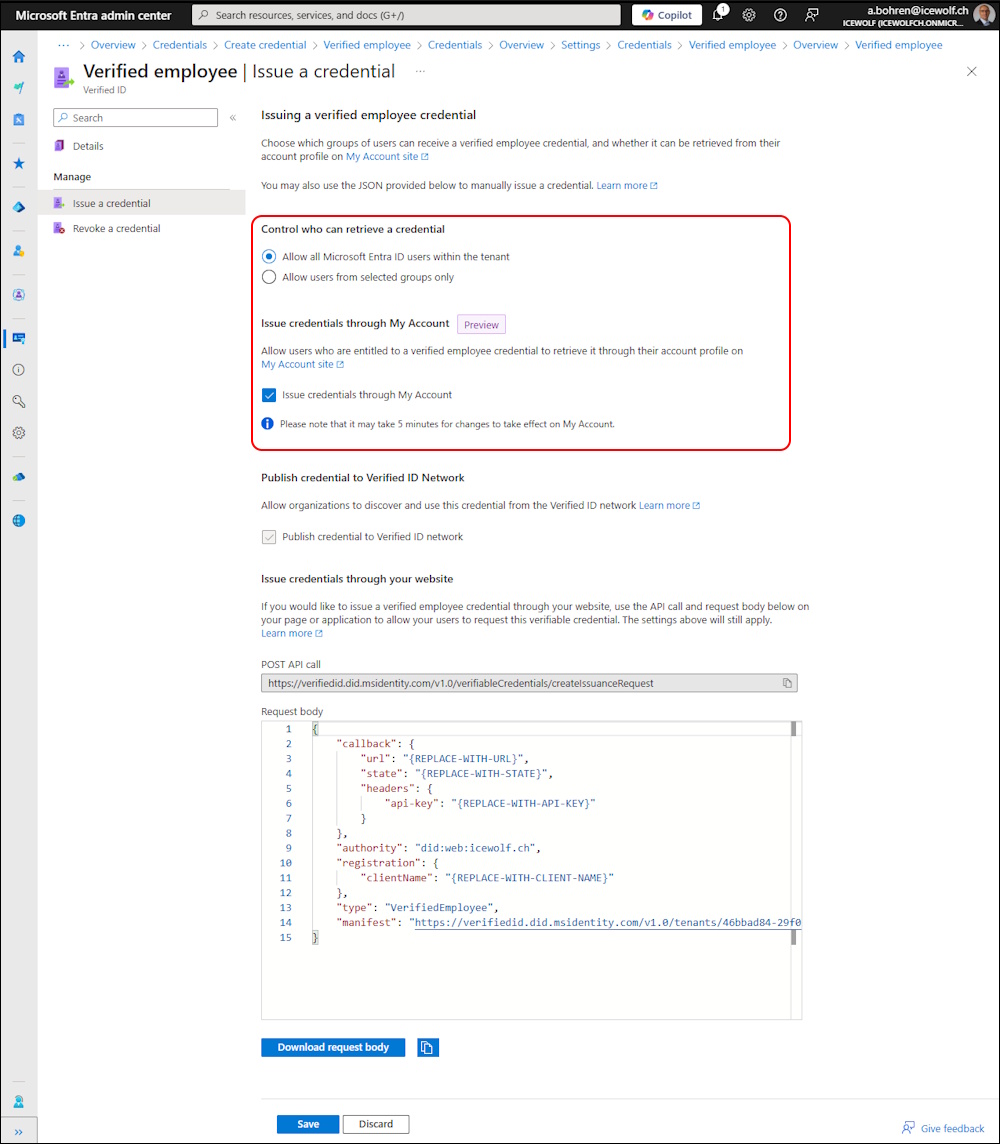This screenshot has height=1144, width=1000.
Task: Open My Account site link in the intro
Action: [387, 157]
